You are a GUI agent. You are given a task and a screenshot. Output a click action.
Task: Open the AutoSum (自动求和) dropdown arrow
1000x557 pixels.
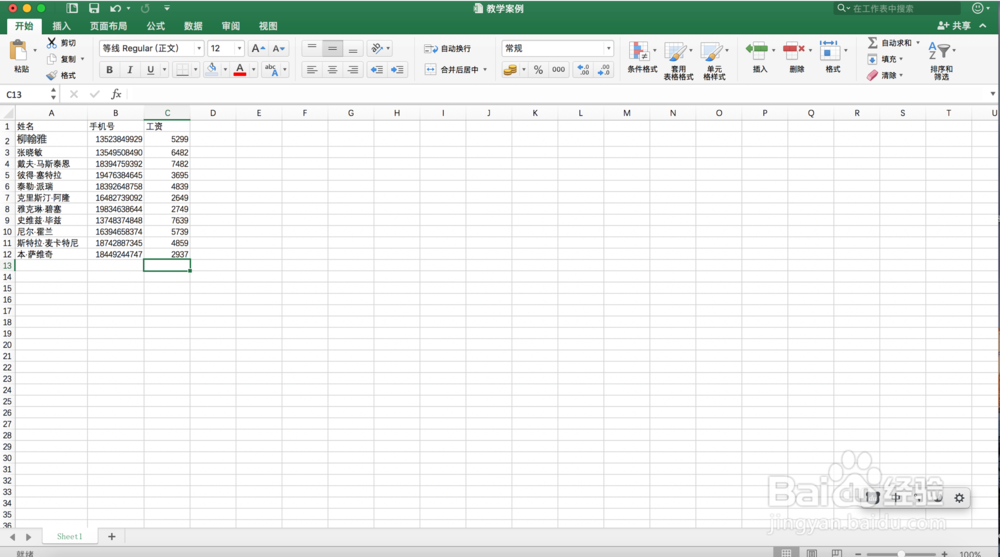tap(918, 43)
